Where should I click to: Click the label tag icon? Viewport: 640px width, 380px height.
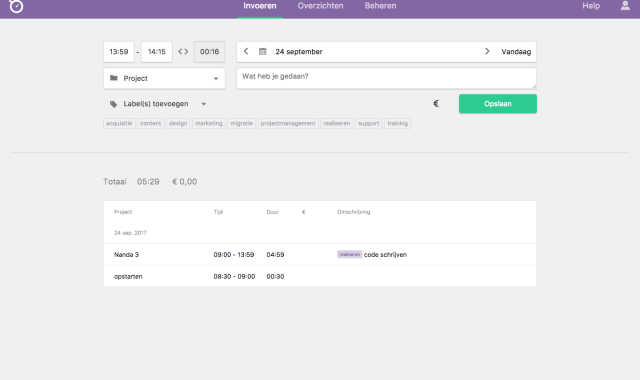(113, 104)
